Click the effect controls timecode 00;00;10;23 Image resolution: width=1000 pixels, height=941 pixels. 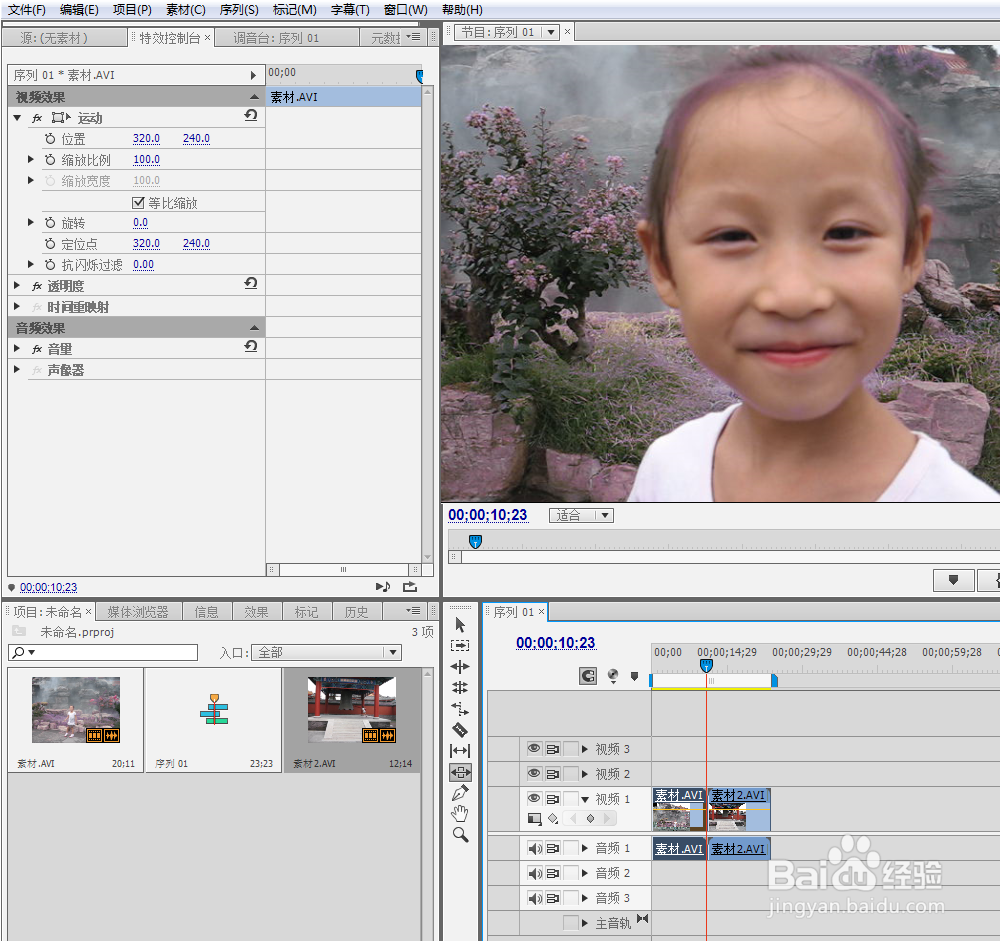click(48, 587)
